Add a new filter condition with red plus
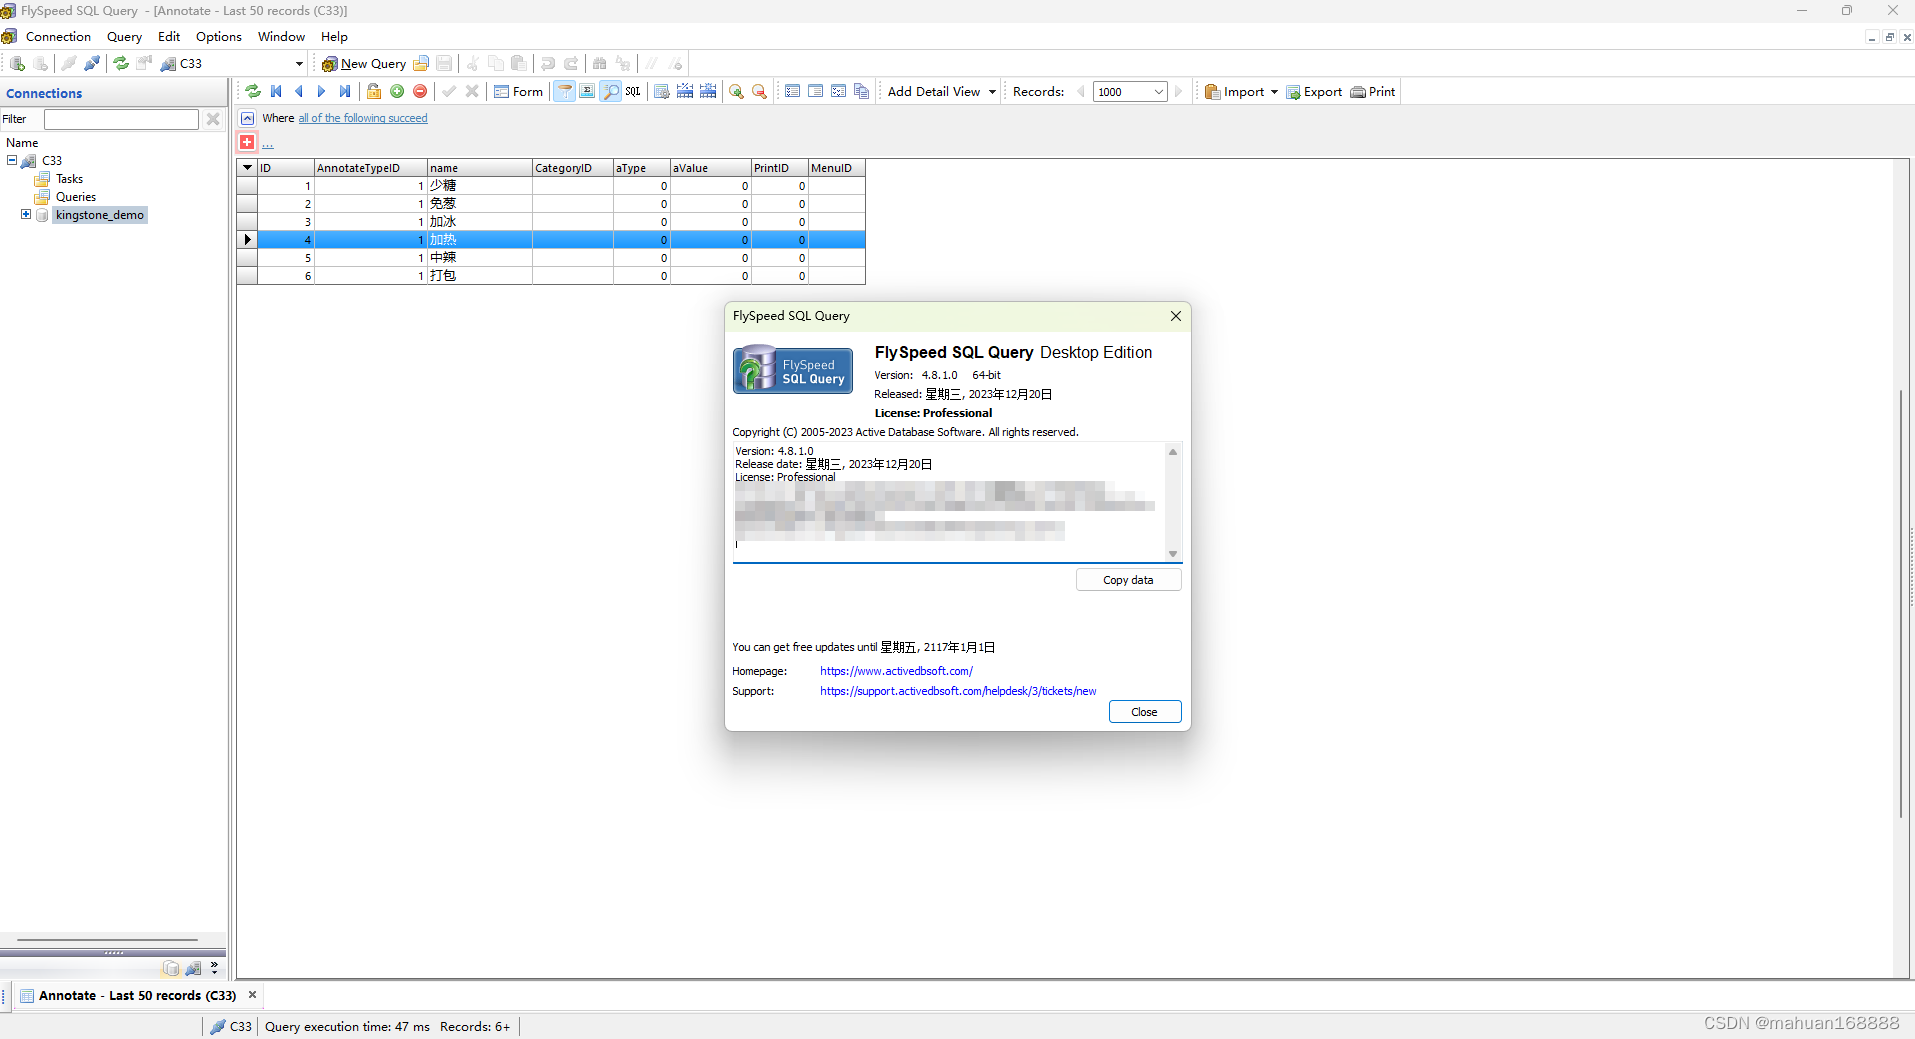This screenshot has height=1039, width=1915. (247, 142)
